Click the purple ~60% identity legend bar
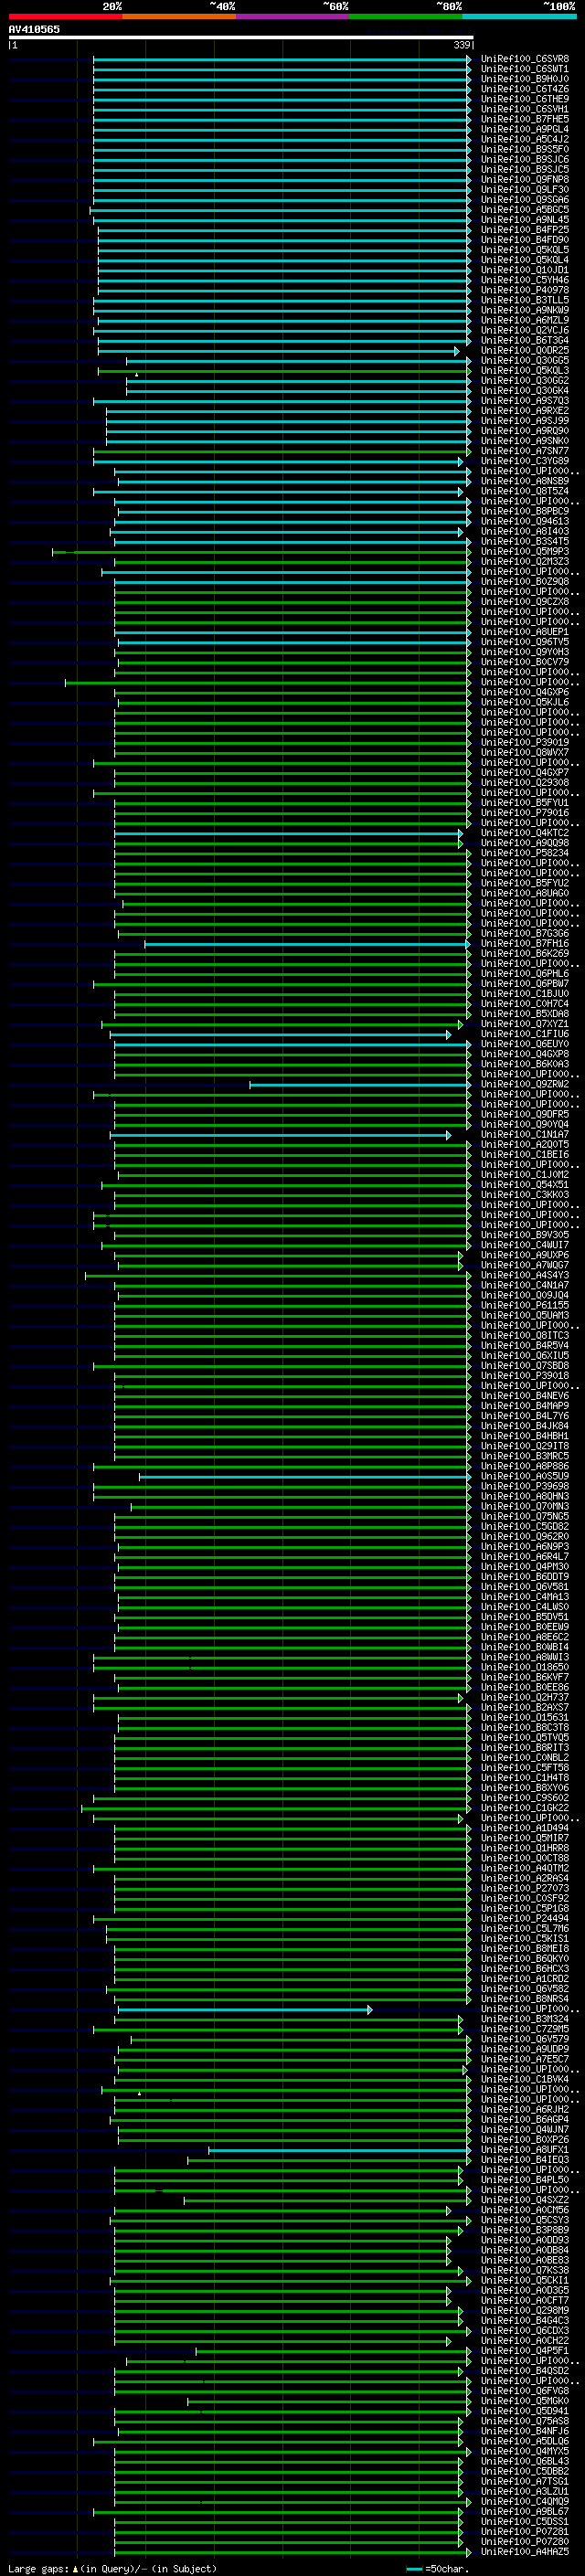Image resolution: width=585 pixels, height=2576 pixels. (292, 16)
